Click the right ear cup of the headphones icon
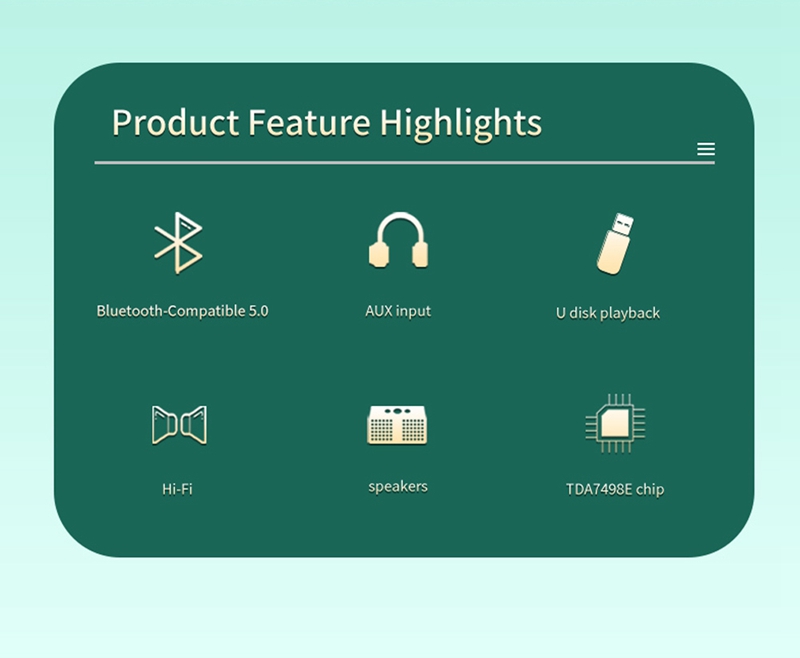The width and height of the screenshot is (800, 658). tap(420, 255)
